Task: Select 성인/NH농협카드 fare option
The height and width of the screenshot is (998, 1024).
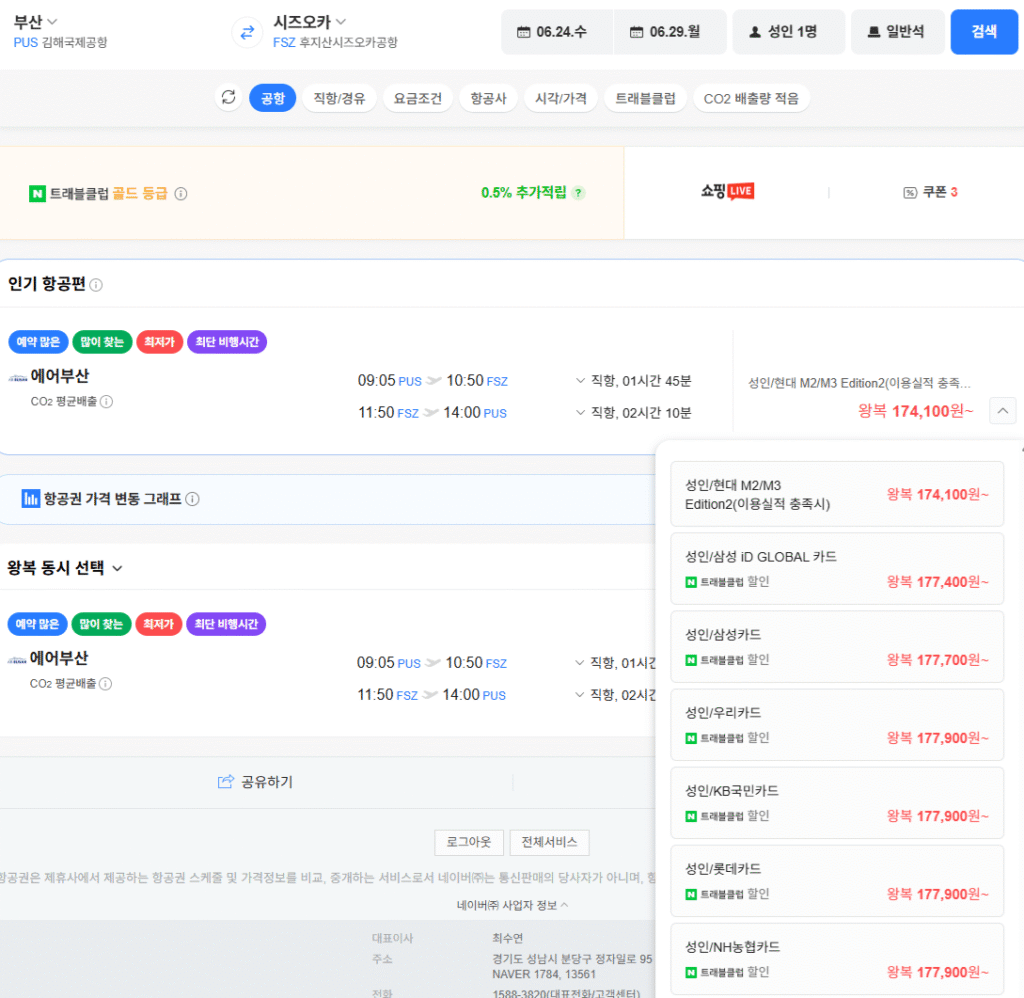Action: 837,959
